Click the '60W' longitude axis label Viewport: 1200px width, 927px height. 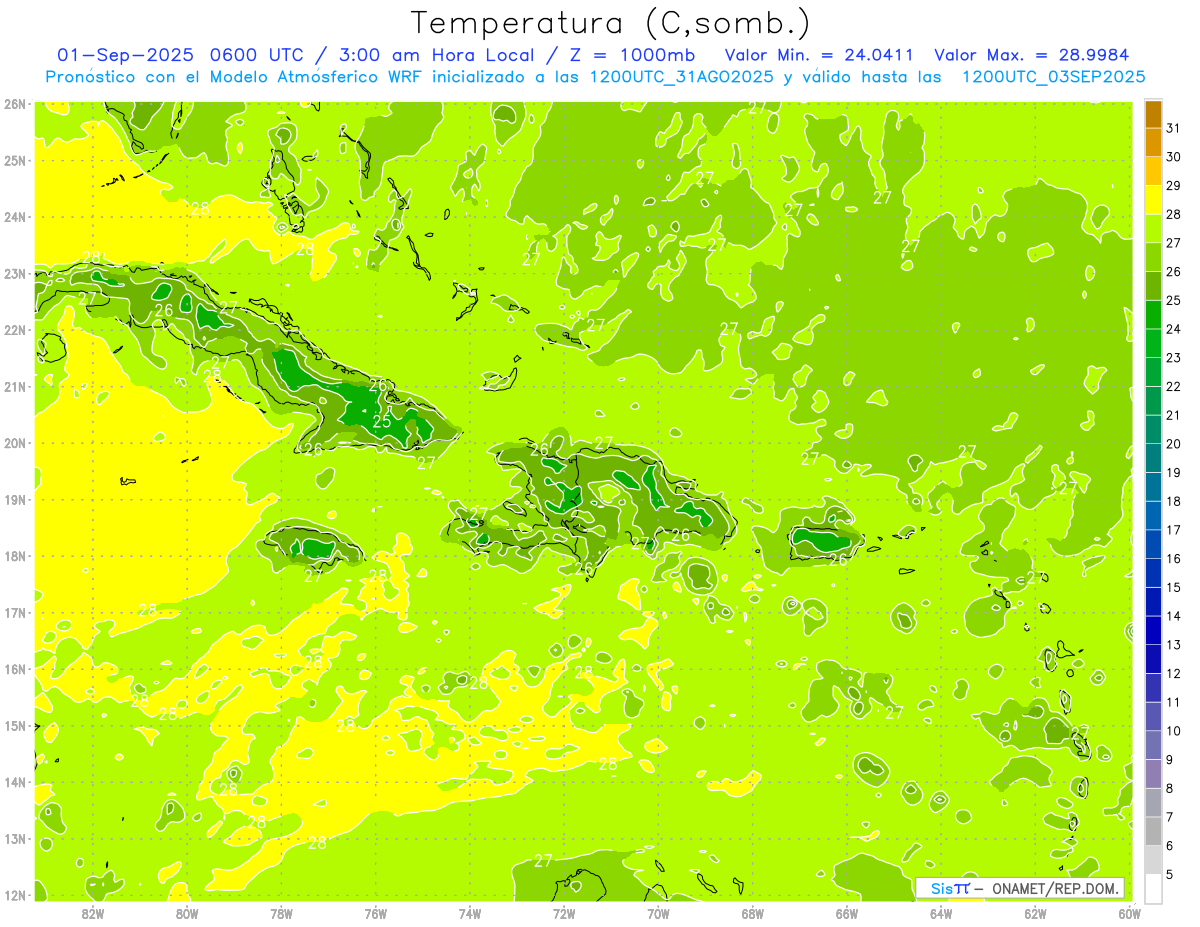pyautogui.click(x=1129, y=913)
